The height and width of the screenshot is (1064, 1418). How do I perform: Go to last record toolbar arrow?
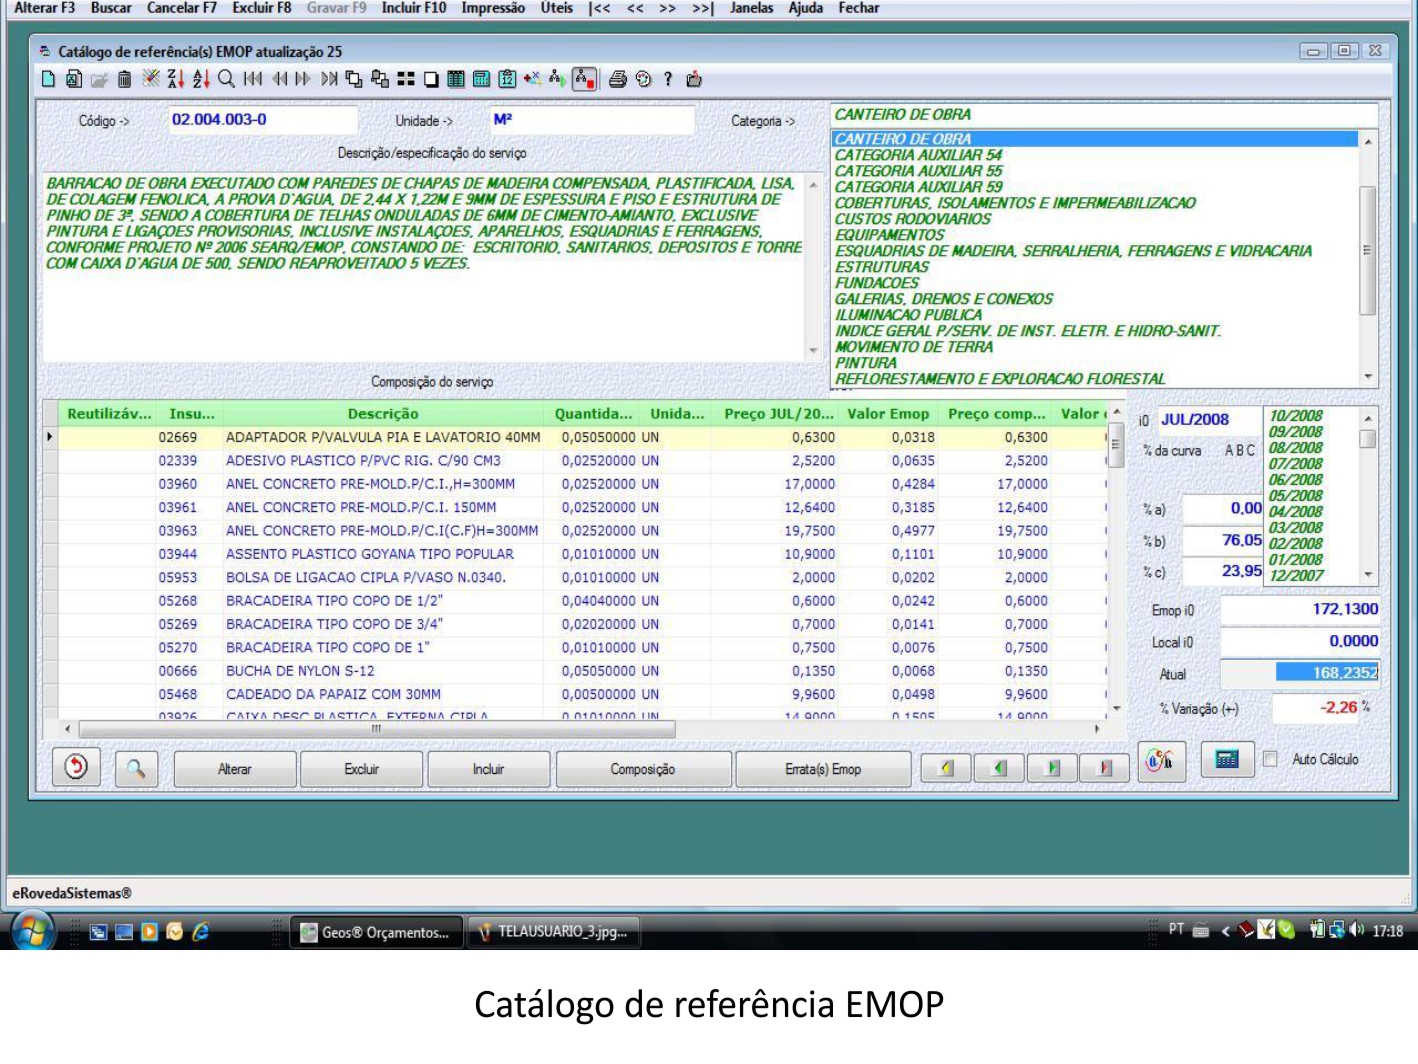[x=329, y=79]
